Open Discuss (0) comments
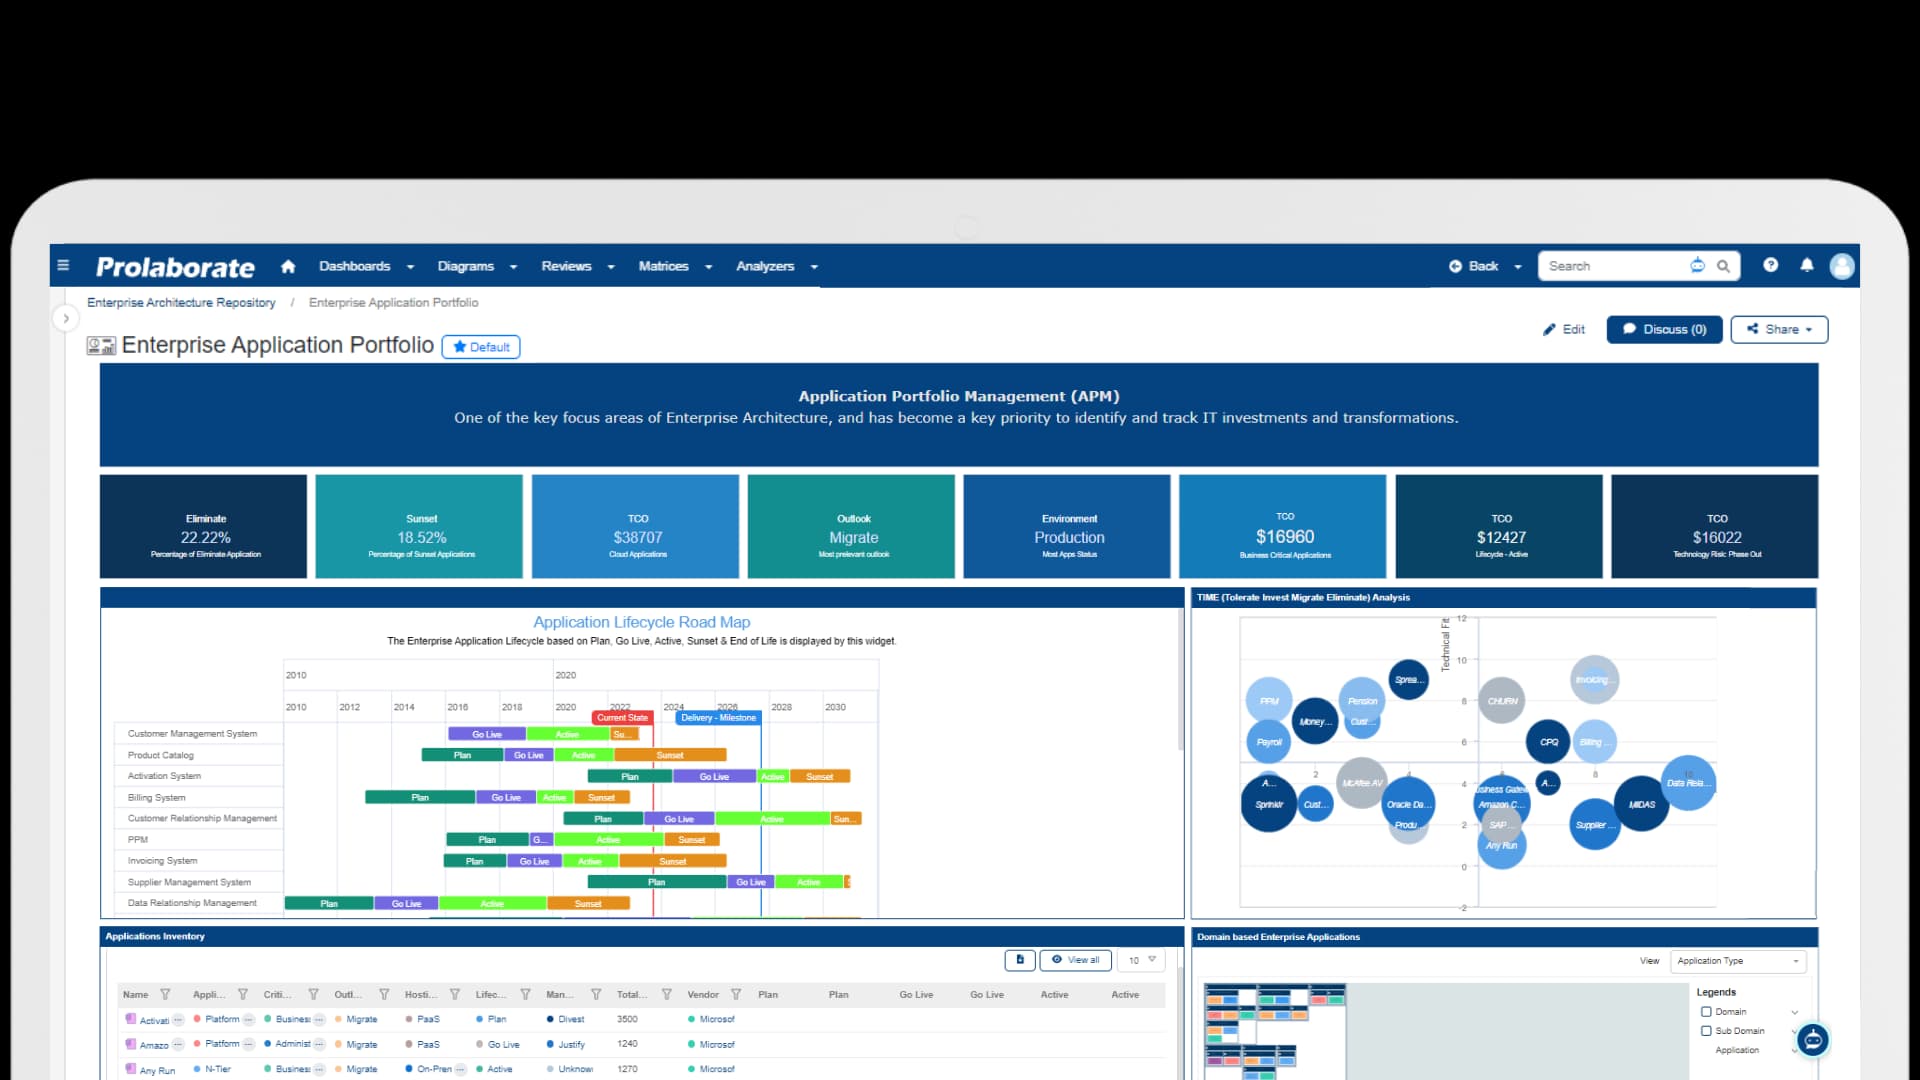Viewport: 1920px width, 1080px height. 1664,329
